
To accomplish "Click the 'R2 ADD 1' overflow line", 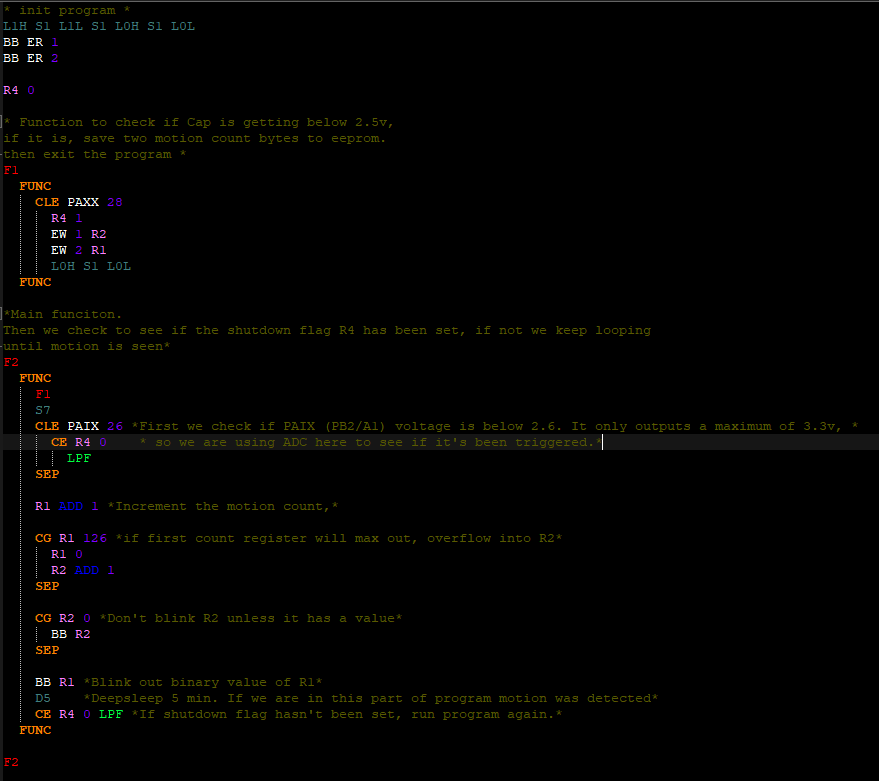I will coord(83,570).
